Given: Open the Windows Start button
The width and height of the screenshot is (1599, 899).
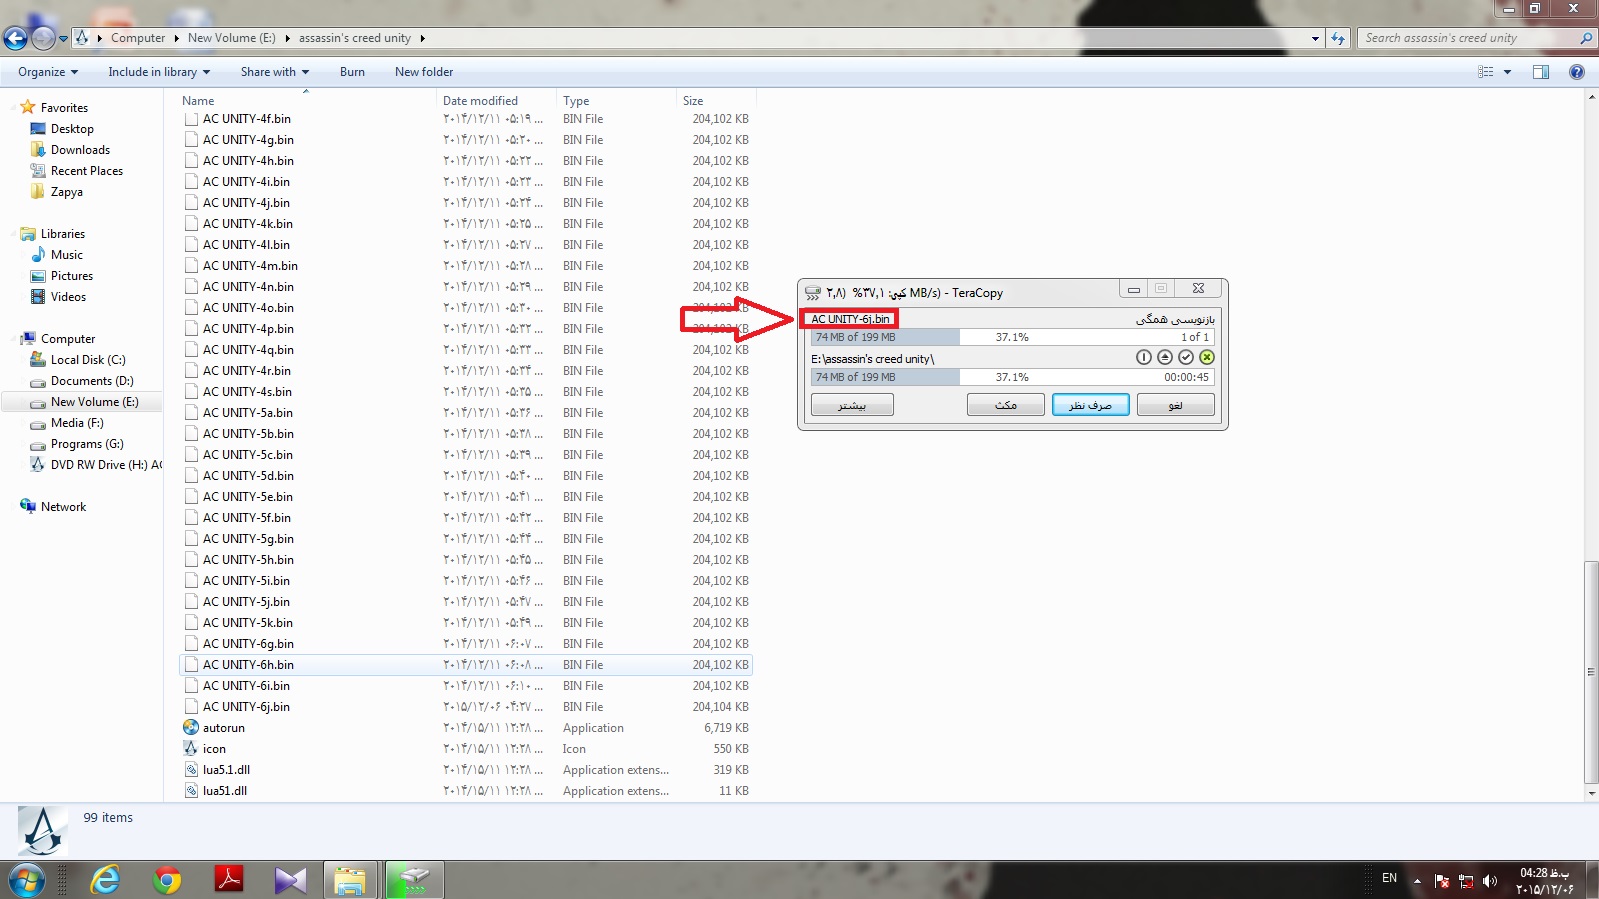Looking at the screenshot, I should [x=26, y=881].
